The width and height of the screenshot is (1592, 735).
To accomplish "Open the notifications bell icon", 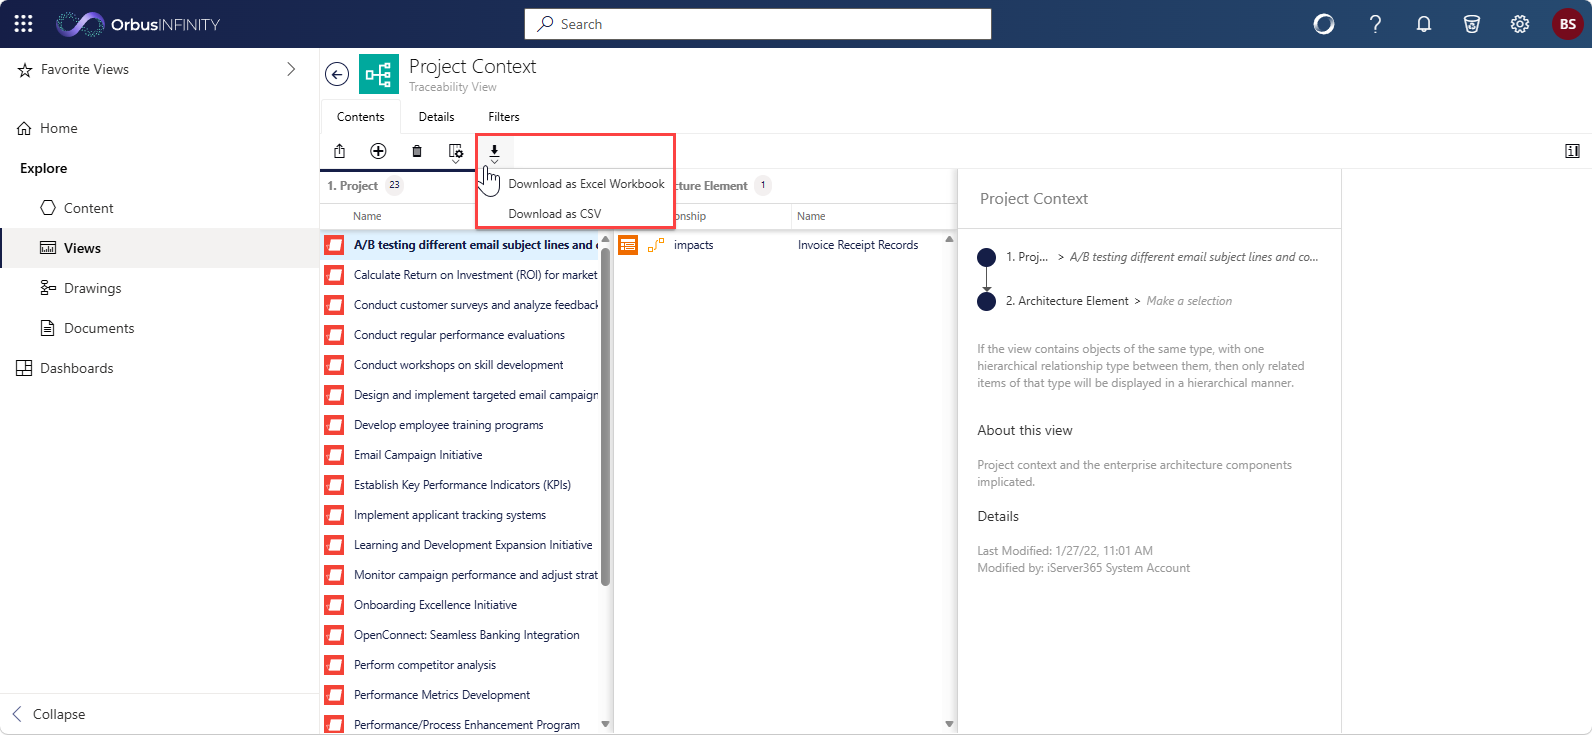I will [1424, 24].
